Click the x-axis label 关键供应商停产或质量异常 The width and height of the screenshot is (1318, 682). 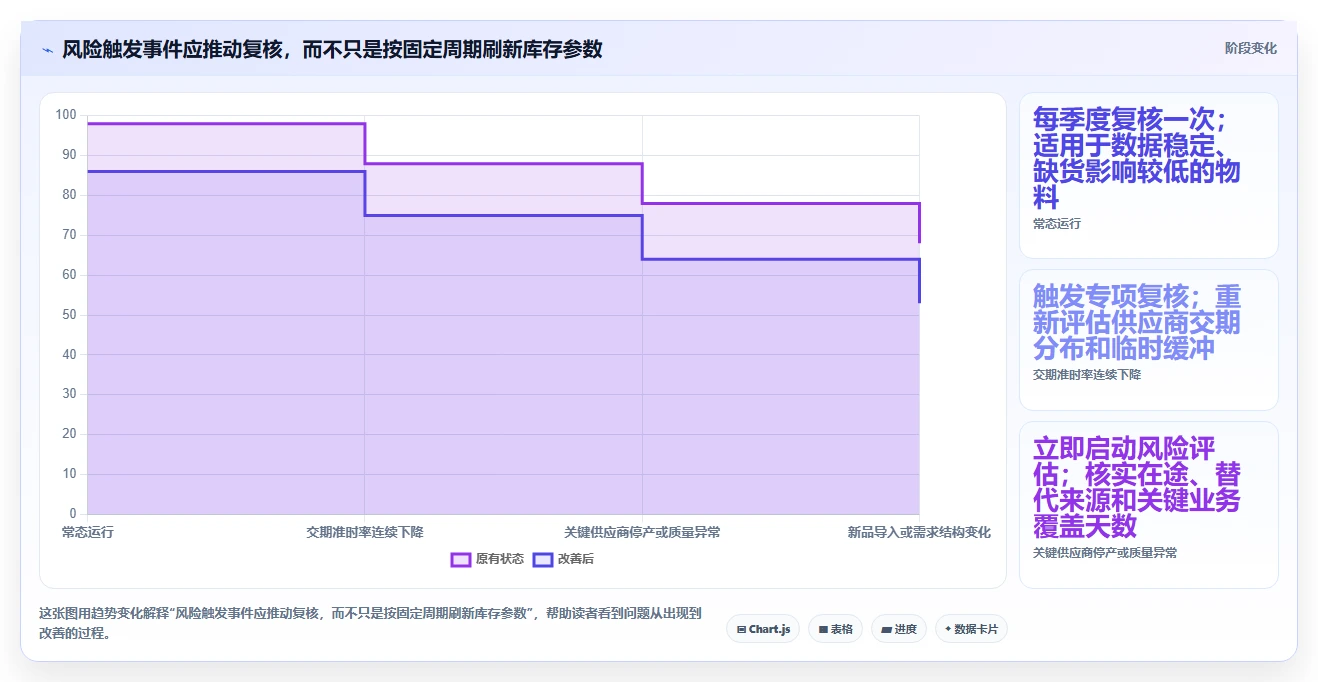click(642, 533)
